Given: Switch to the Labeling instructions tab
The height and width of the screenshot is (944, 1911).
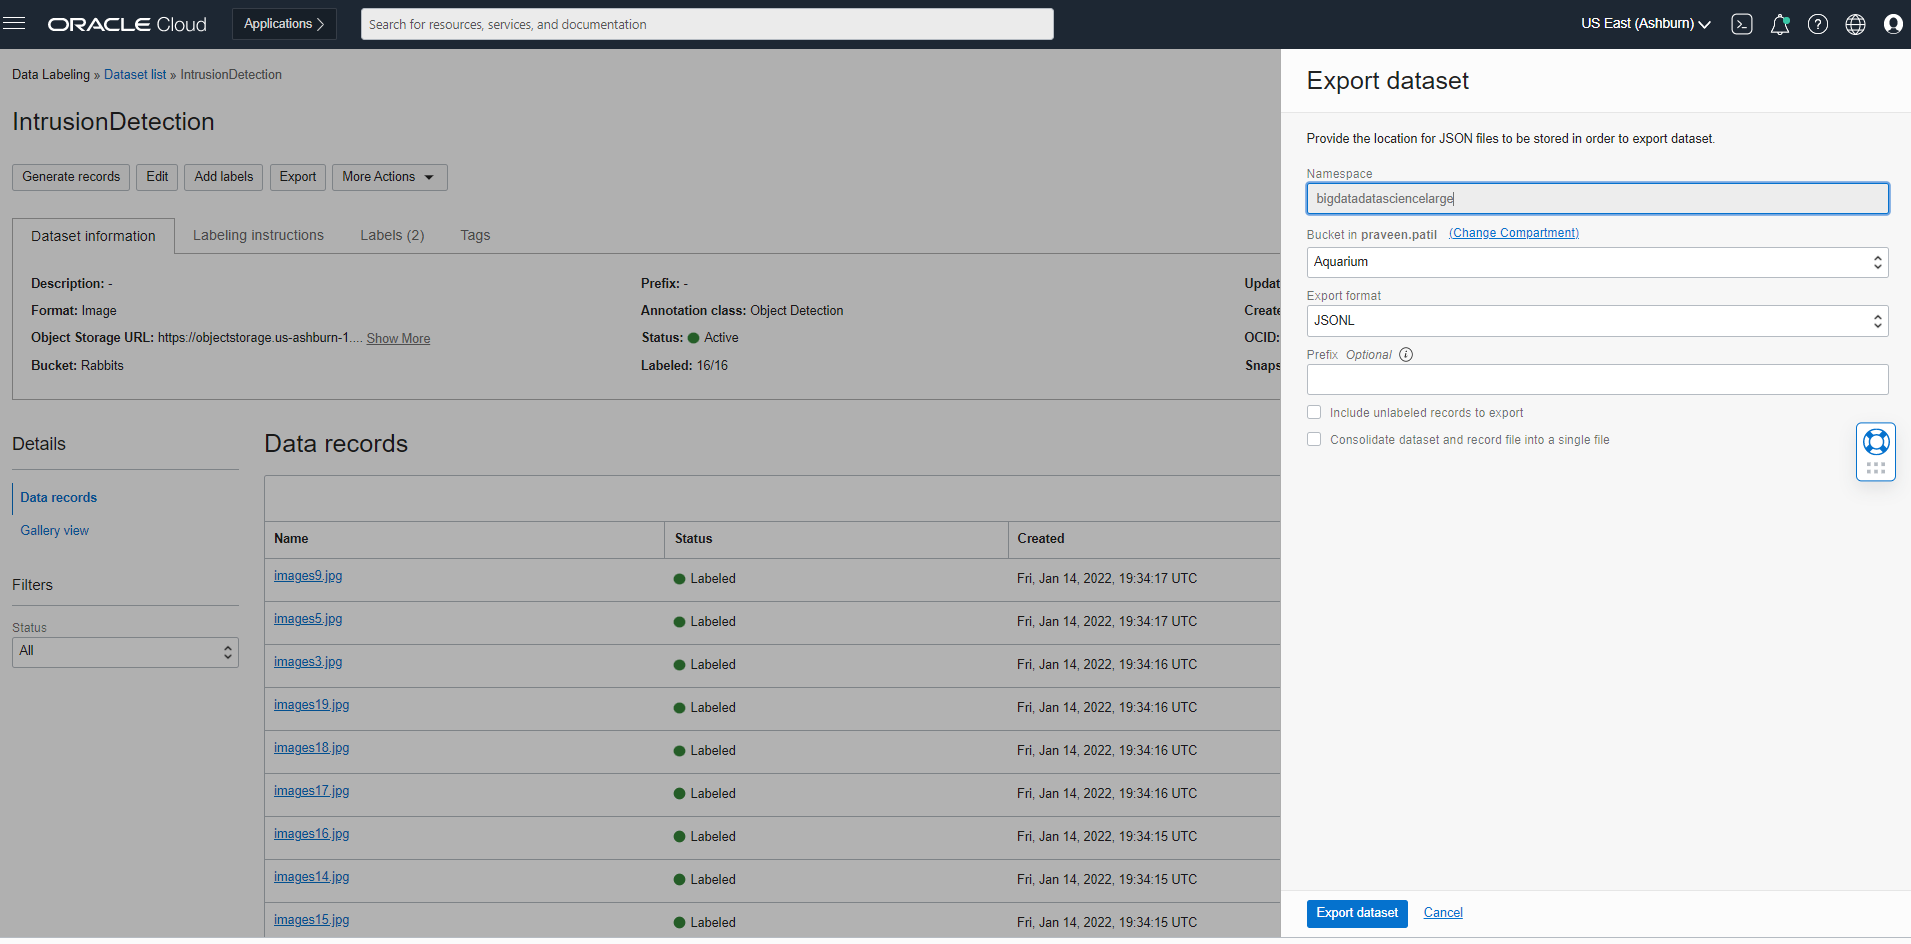Looking at the screenshot, I should coord(258,236).
